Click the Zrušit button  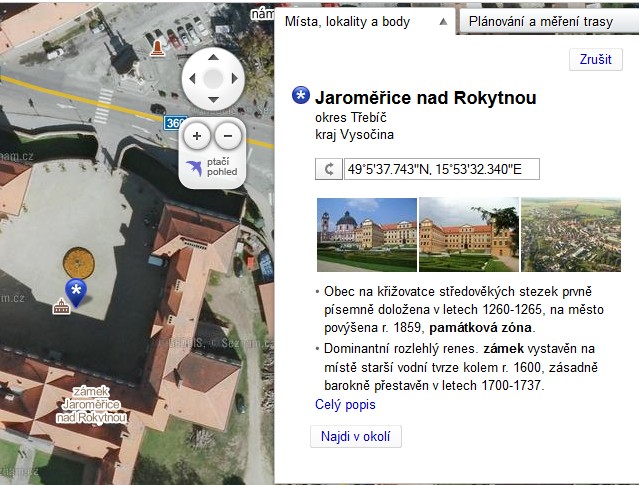596,60
